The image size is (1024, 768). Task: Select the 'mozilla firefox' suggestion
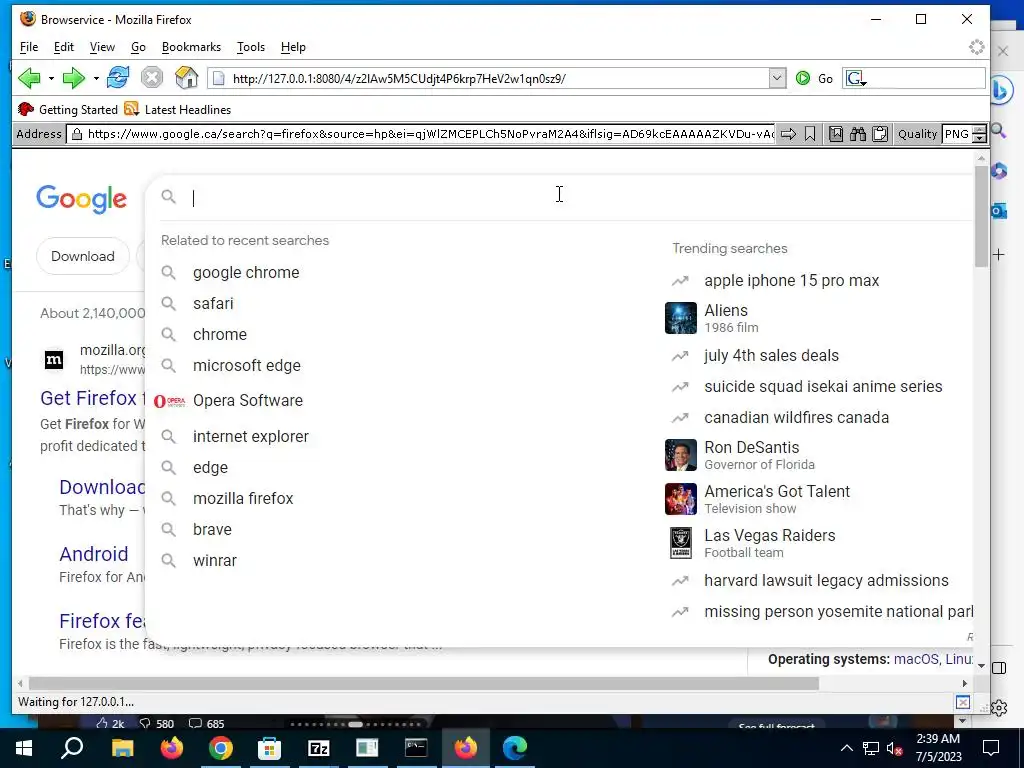pos(243,498)
